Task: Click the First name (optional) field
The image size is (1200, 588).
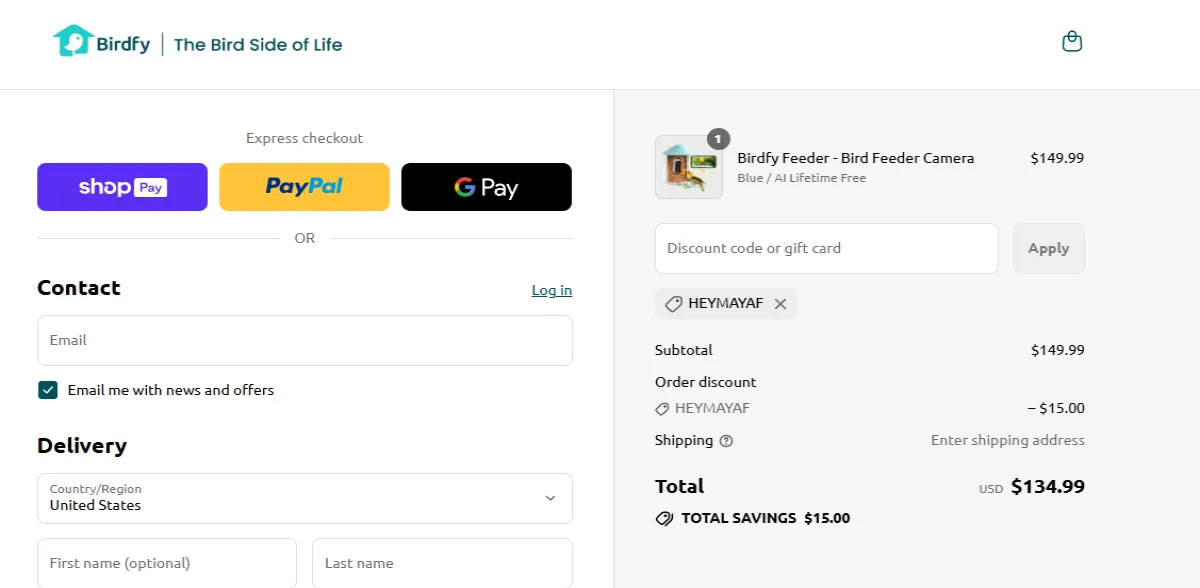Action: 167,563
